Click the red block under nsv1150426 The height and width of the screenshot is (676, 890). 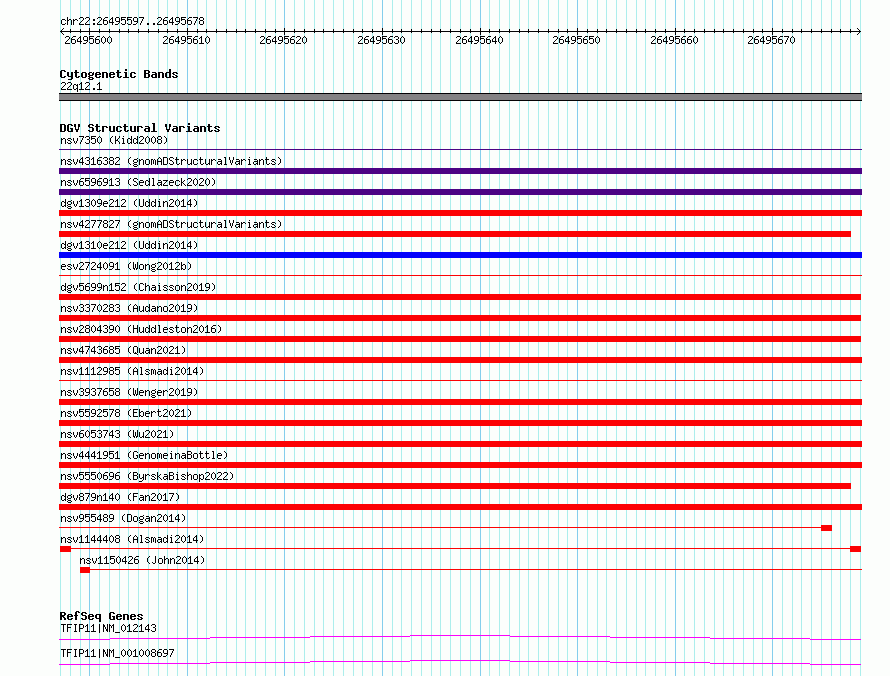85,570
